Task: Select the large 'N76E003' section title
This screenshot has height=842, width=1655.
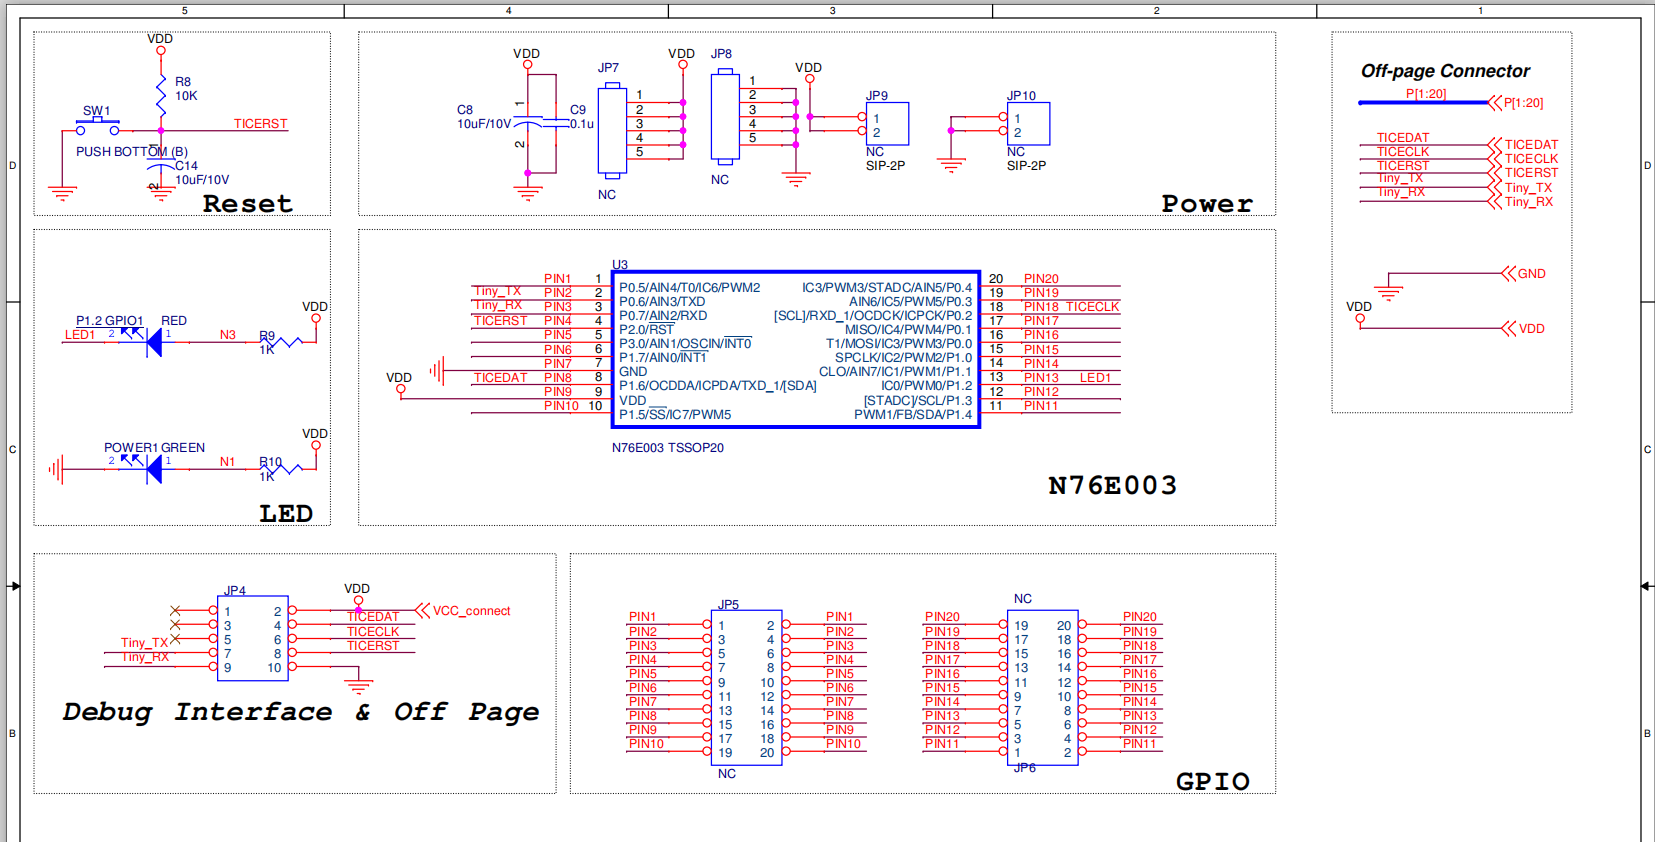Action: pyautogui.click(x=1112, y=486)
